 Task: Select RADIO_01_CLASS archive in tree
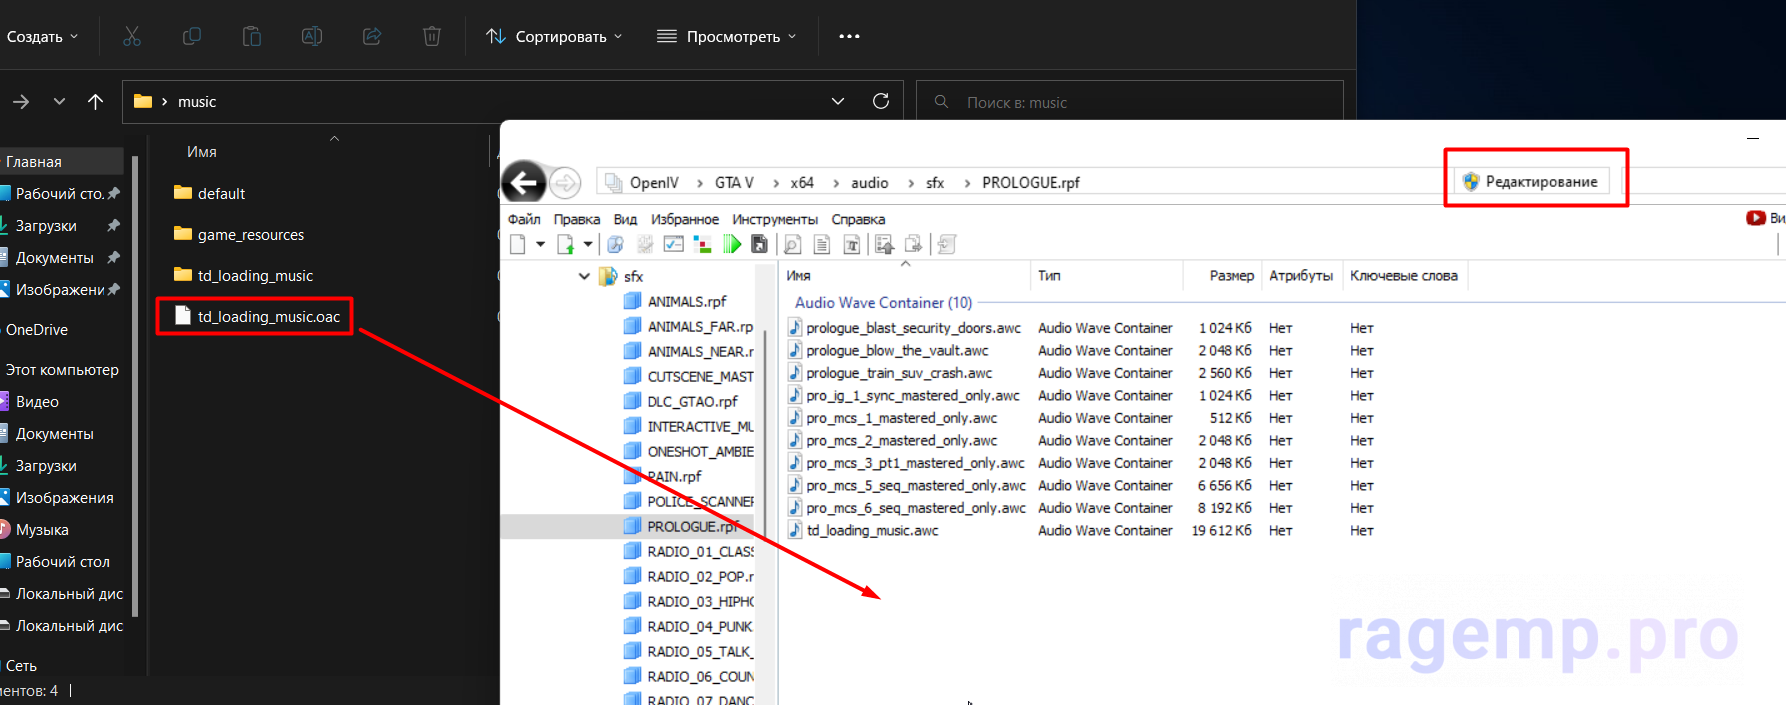(699, 551)
